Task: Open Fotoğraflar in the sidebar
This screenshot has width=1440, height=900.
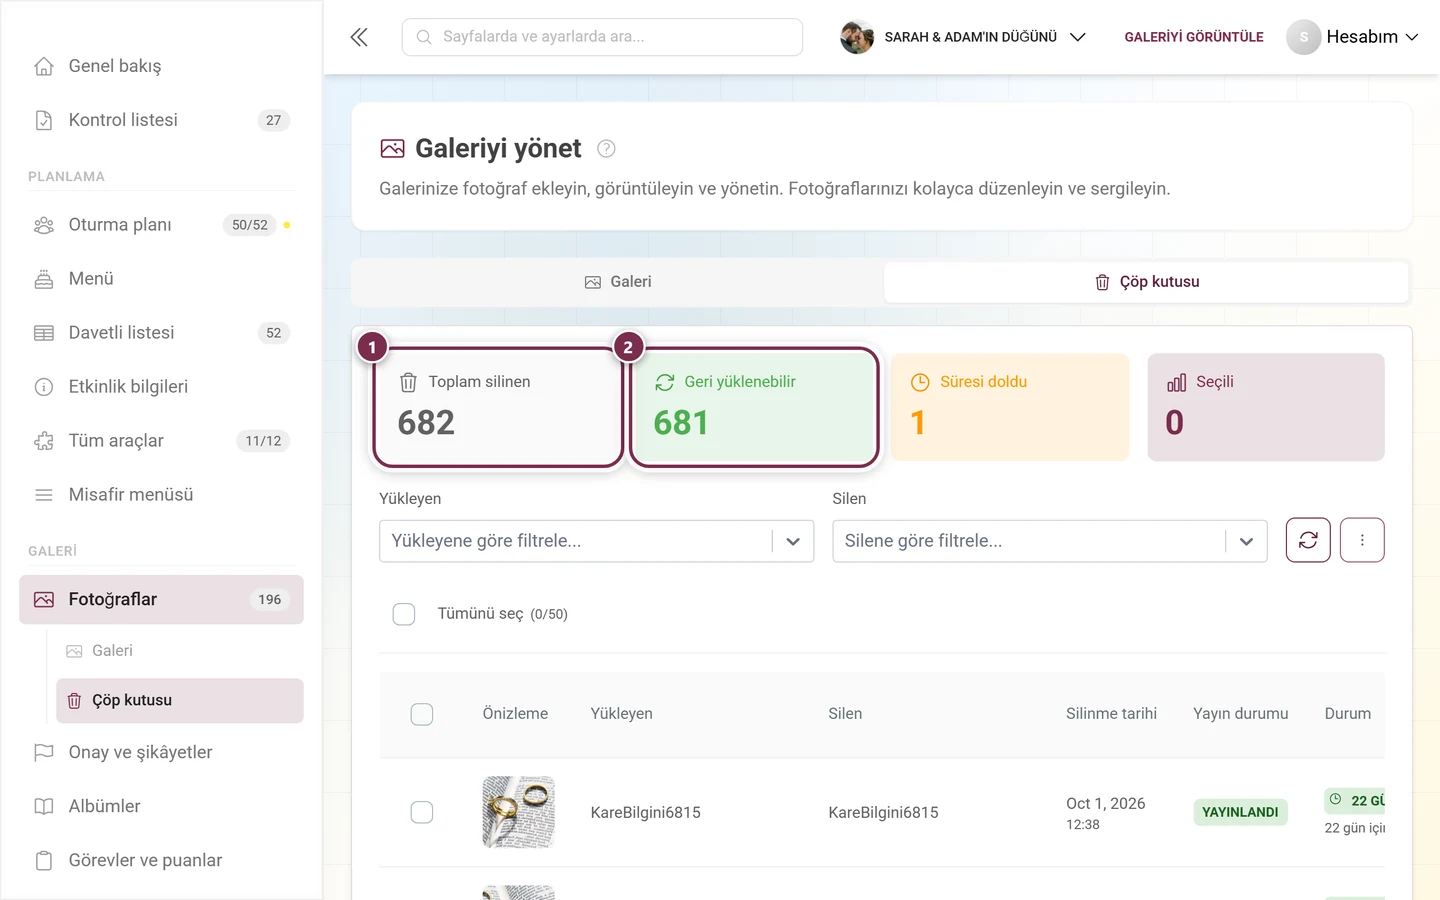Action: 161,600
